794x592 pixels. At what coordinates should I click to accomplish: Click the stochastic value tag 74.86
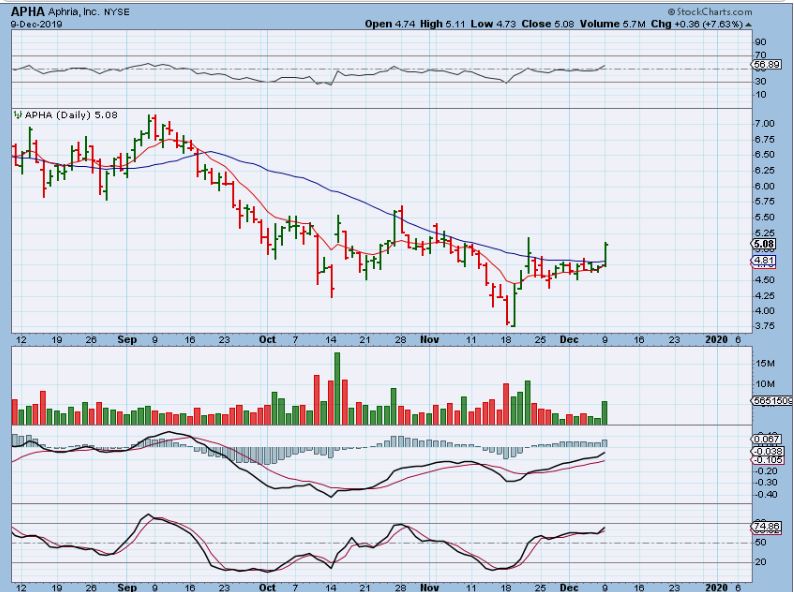click(x=766, y=527)
